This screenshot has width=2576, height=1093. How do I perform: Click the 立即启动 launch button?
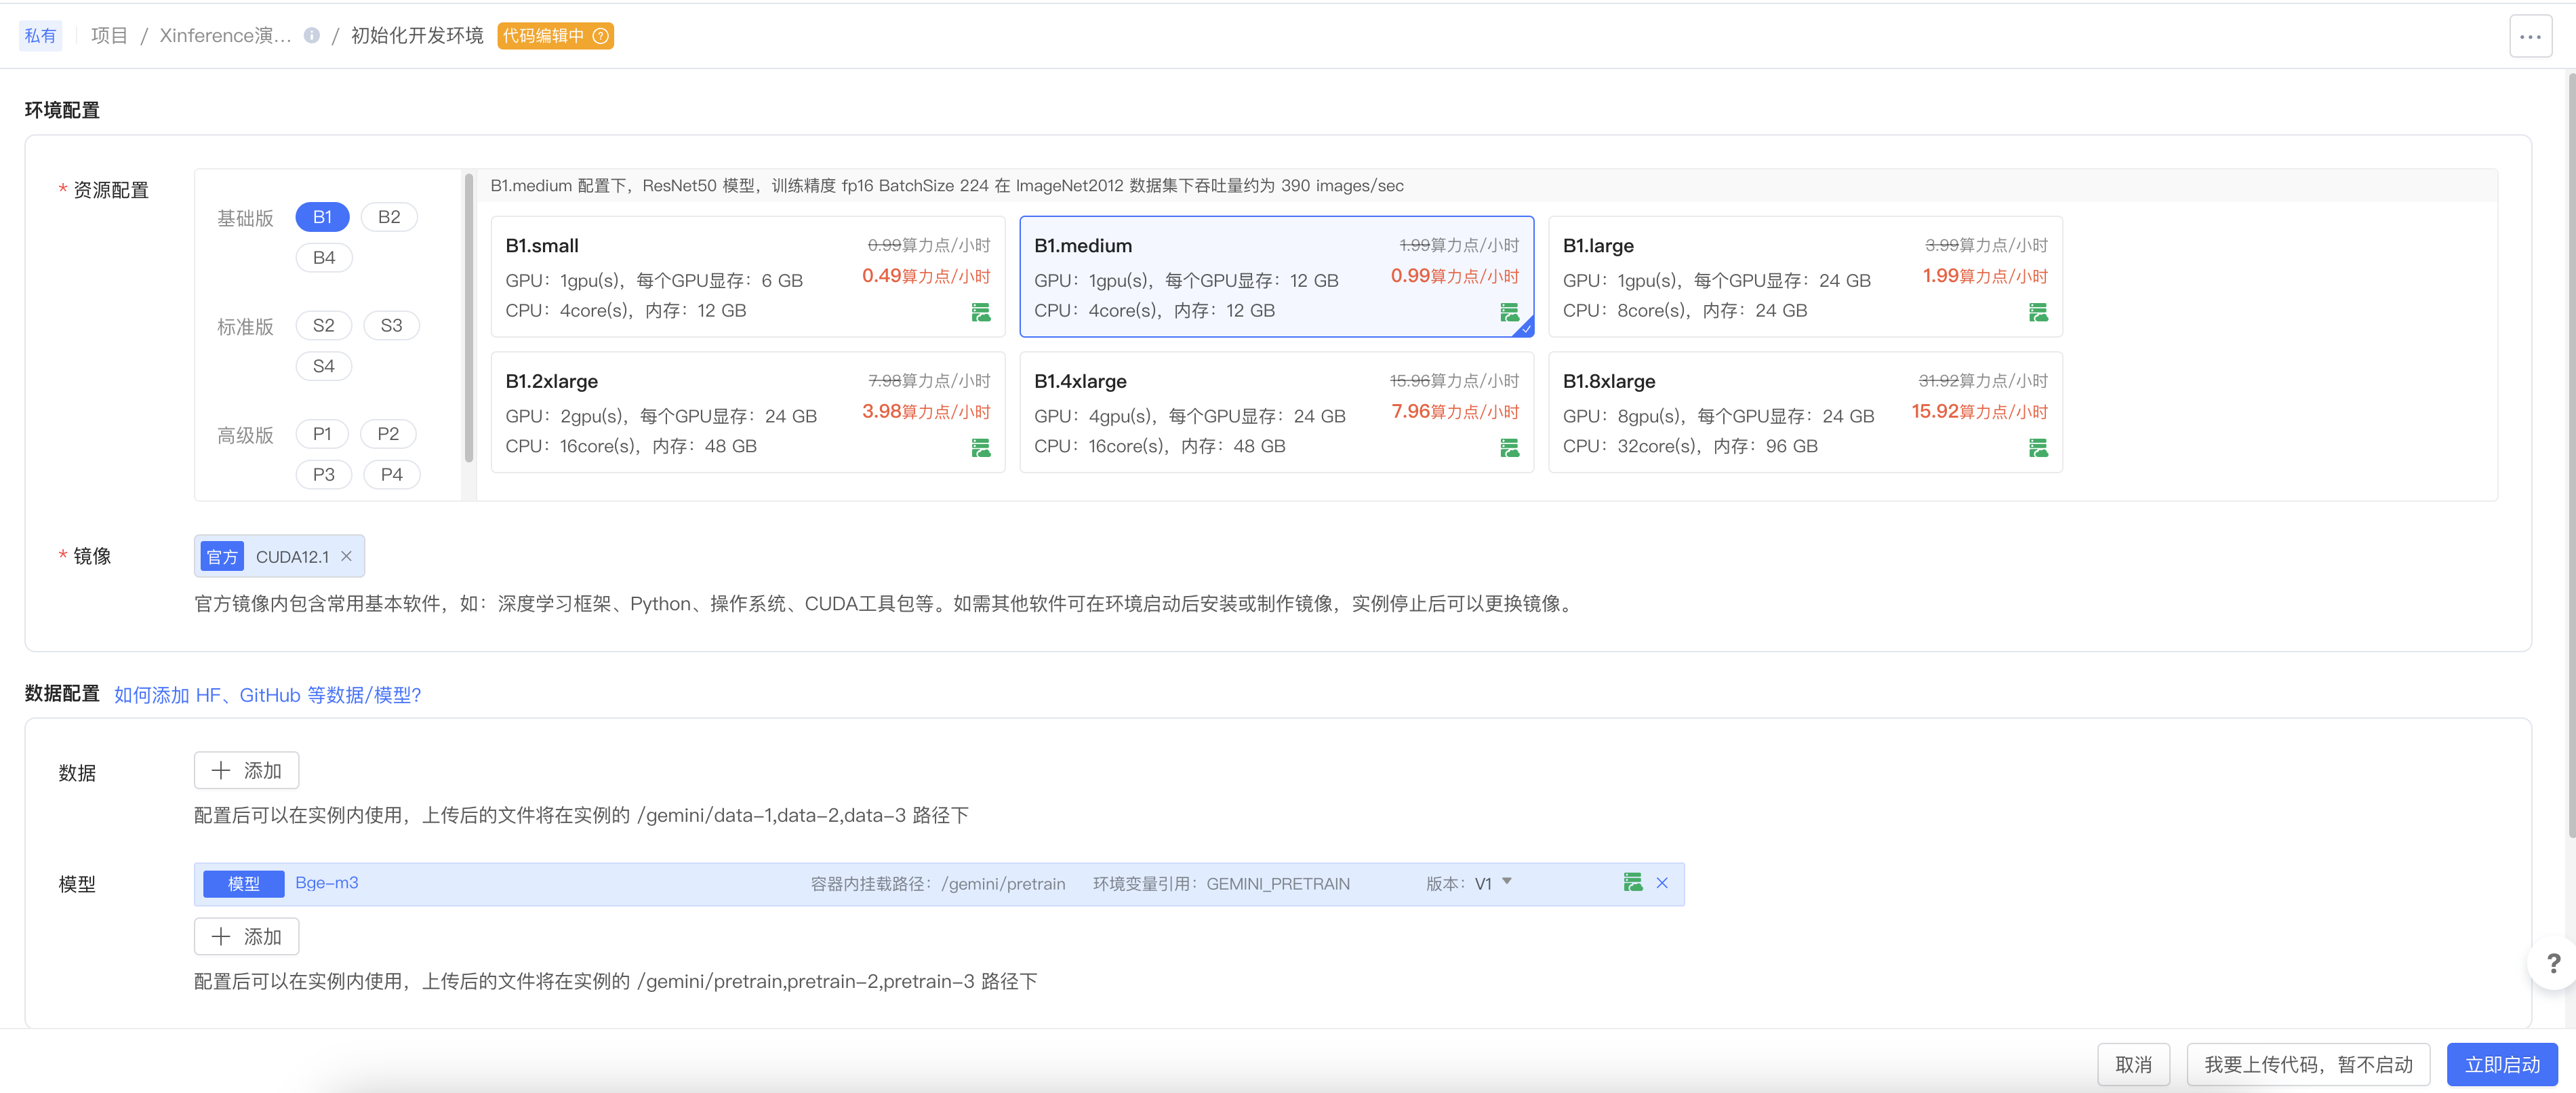pyautogui.click(x=2502, y=1063)
